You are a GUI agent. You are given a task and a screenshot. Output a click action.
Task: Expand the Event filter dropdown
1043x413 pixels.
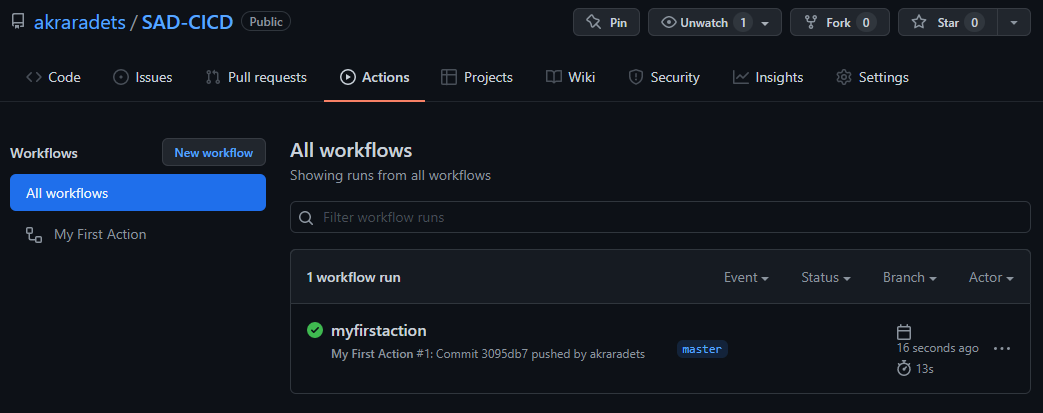point(746,277)
